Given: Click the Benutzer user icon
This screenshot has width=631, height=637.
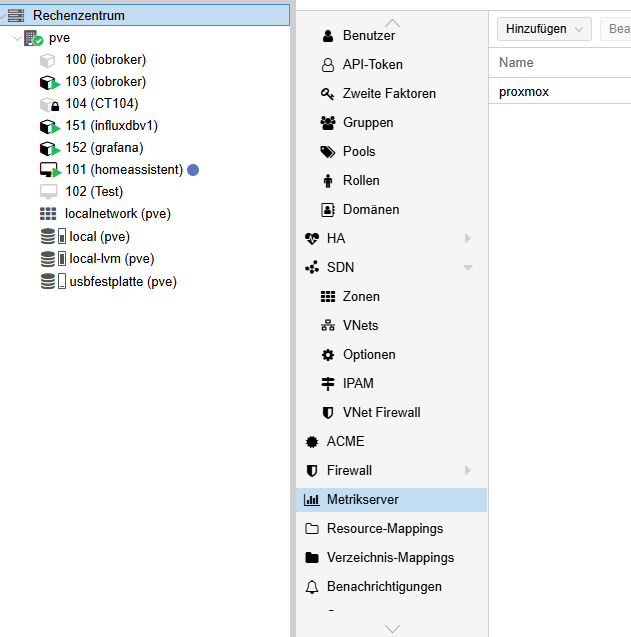Looking at the screenshot, I should tap(328, 36).
